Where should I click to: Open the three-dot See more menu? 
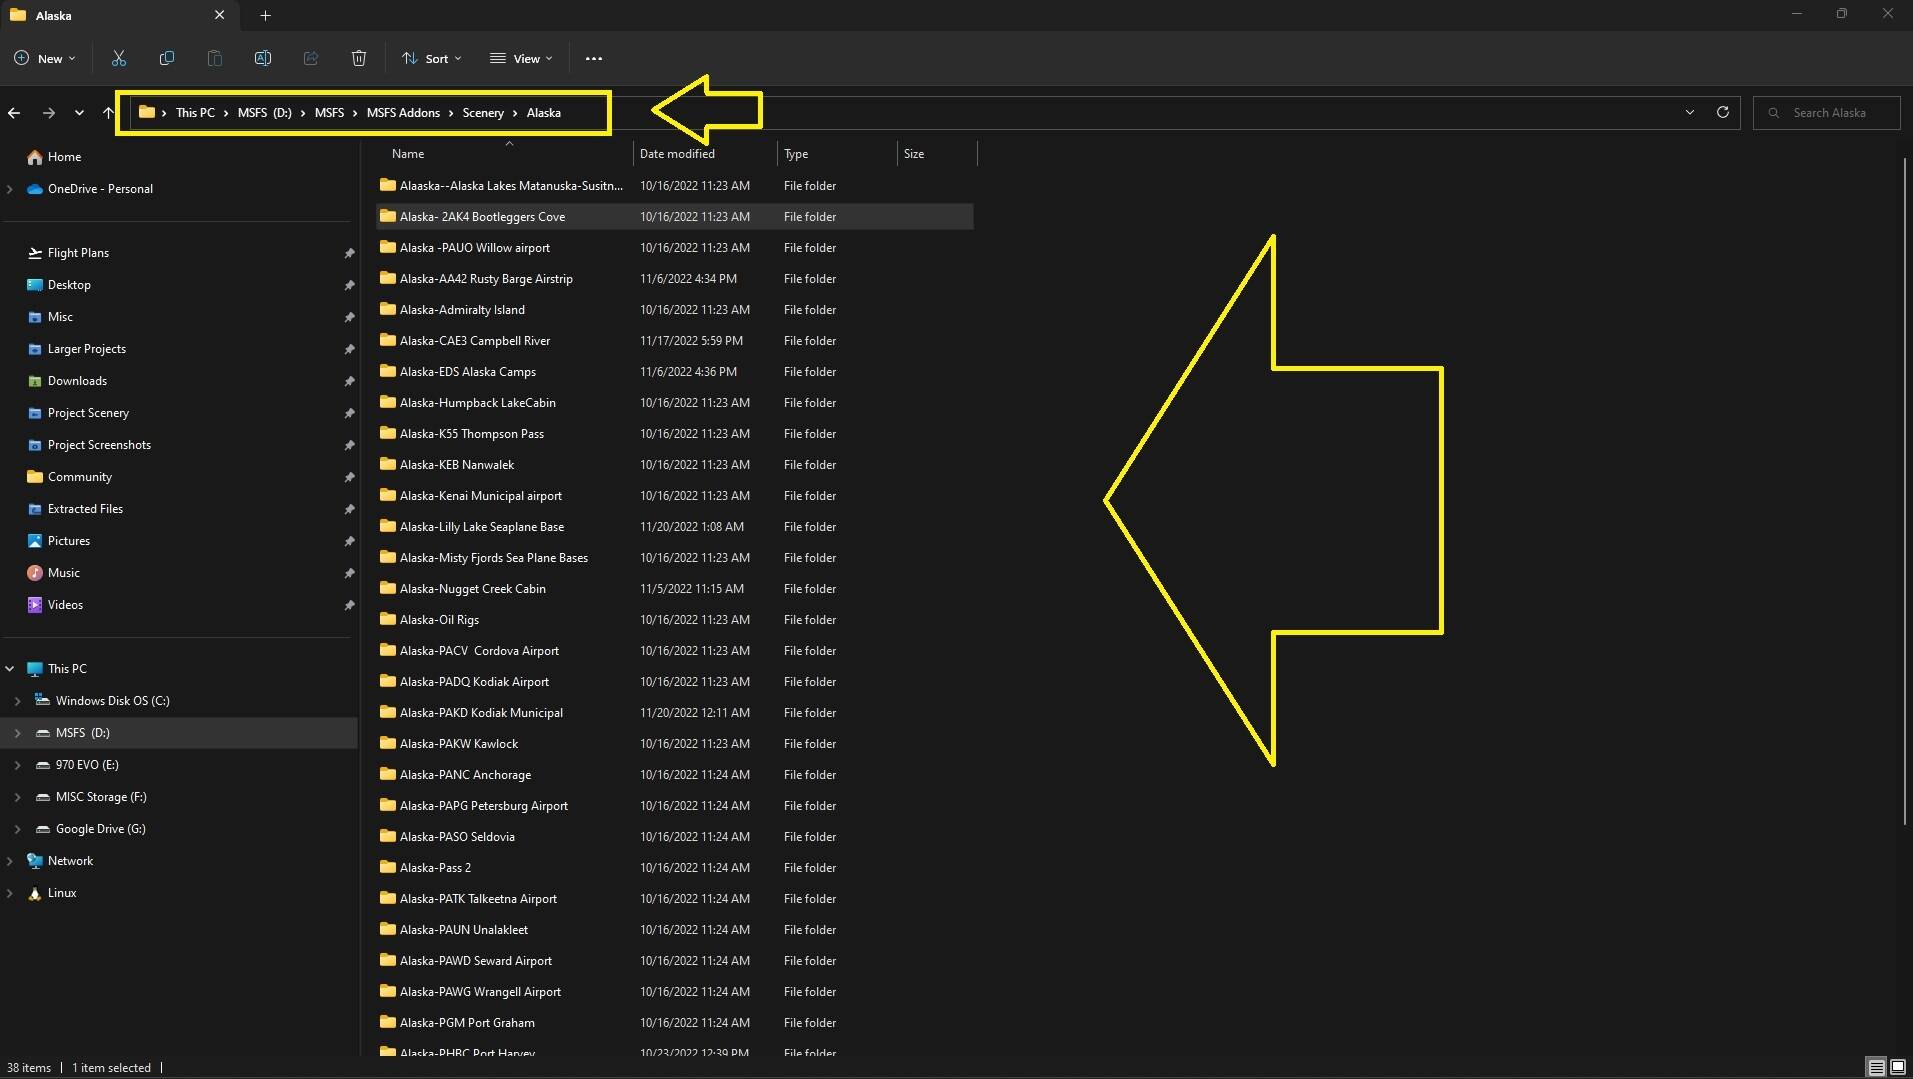point(594,58)
